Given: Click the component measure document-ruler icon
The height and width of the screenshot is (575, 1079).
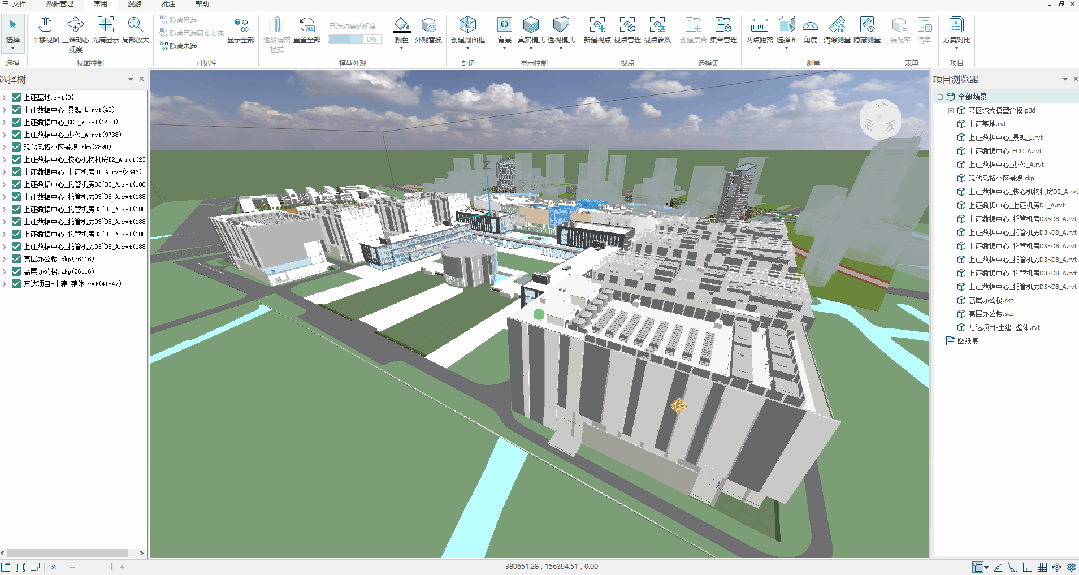Looking at the screenshot, I should 867,25.
